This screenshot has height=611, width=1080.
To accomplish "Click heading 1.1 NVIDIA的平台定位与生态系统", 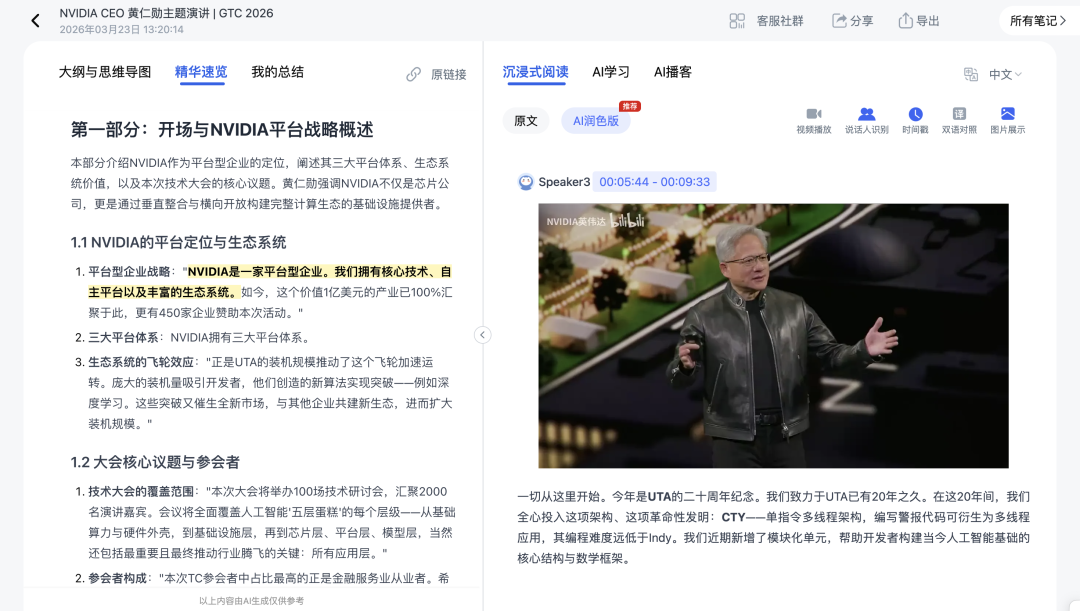I will coord(178,242).
